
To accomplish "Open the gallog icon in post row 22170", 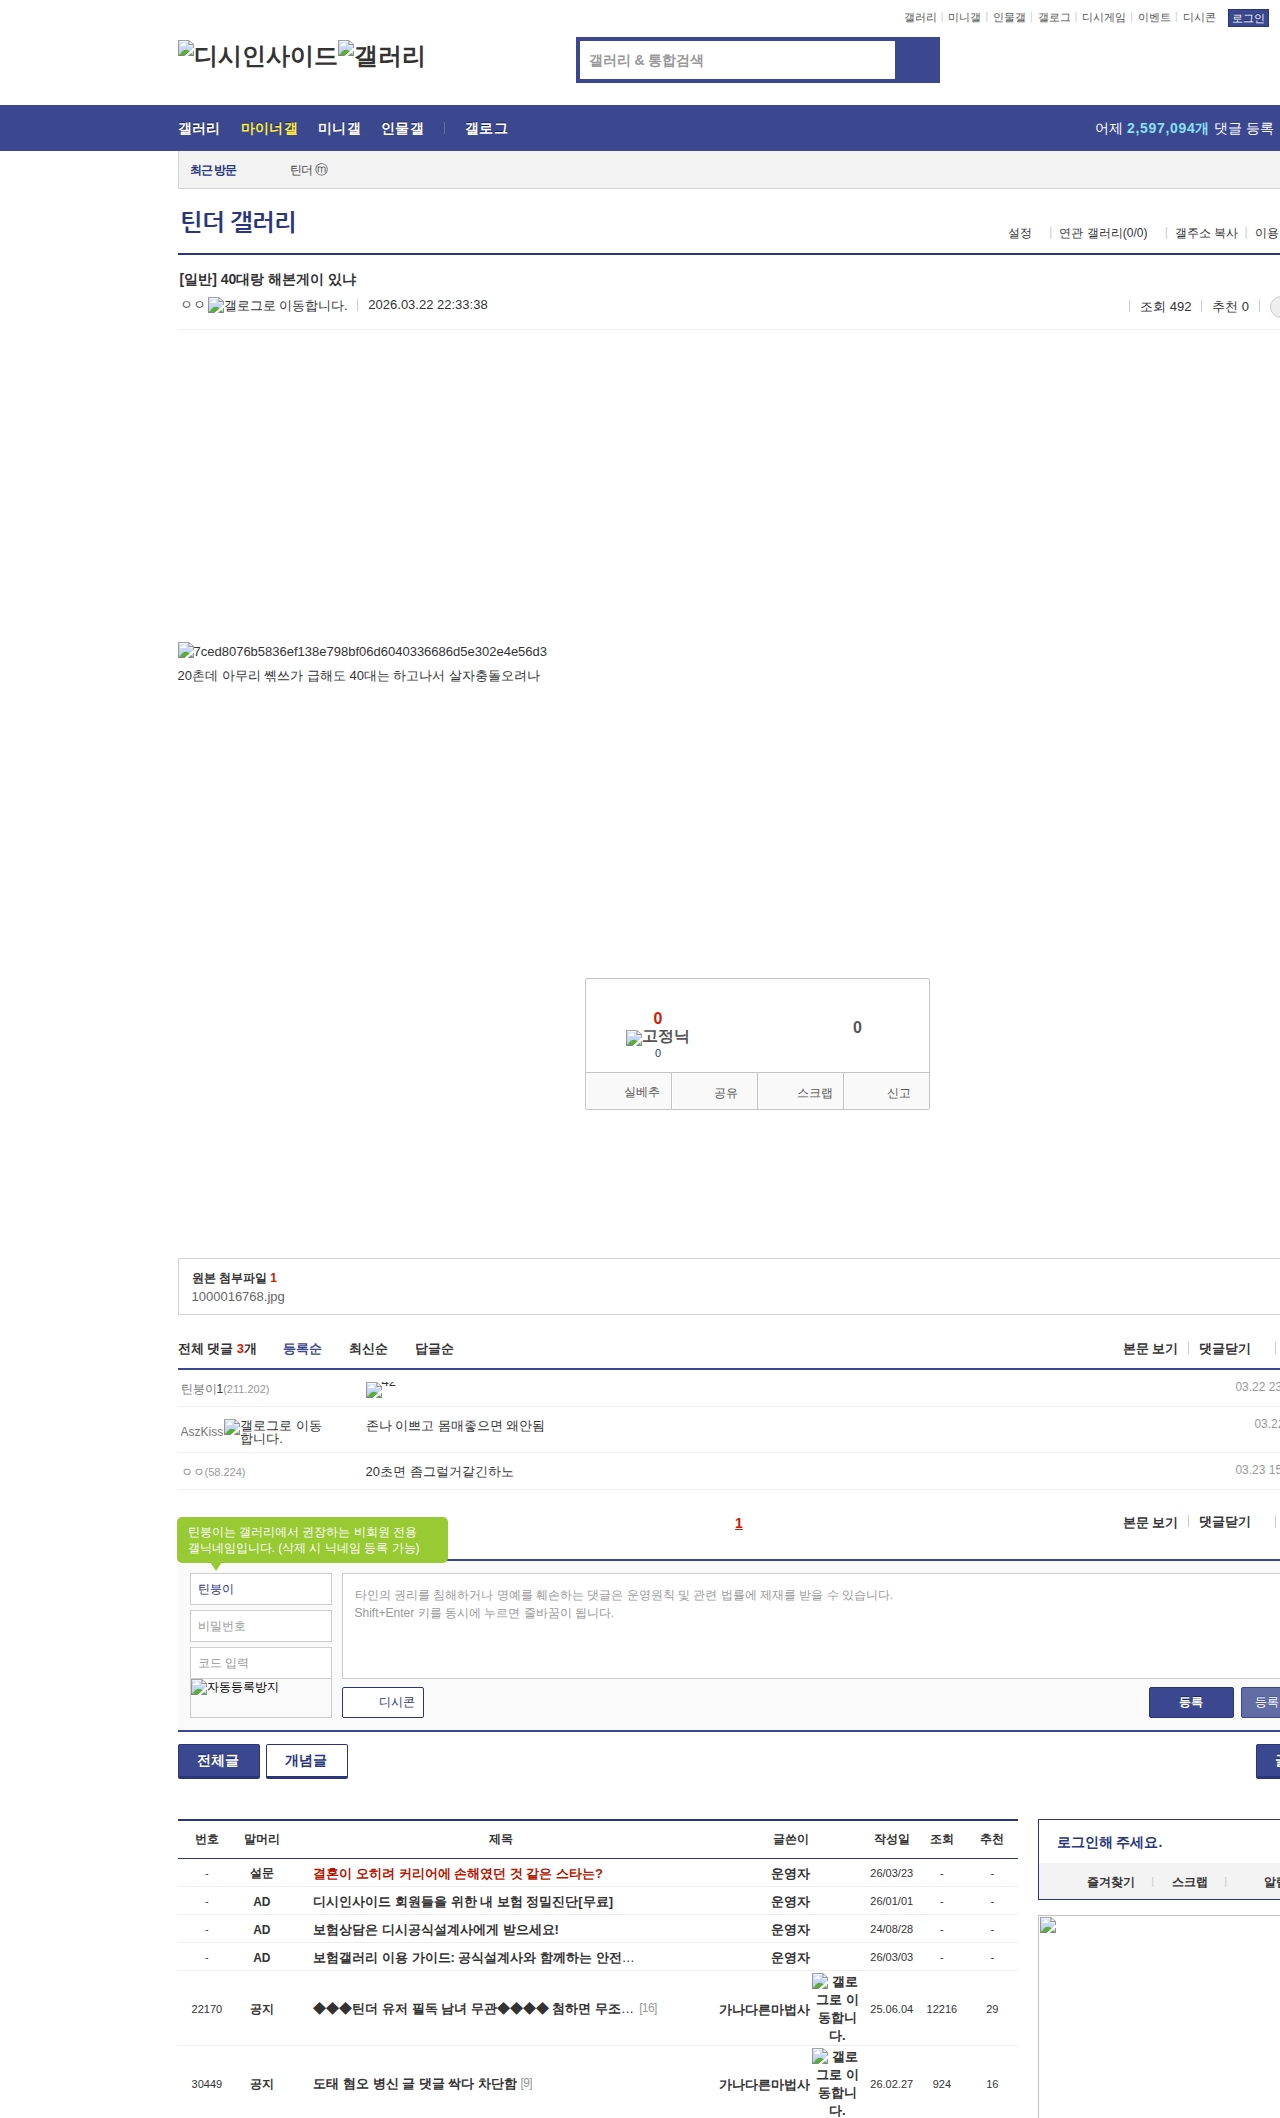I will pos(837,2008).
